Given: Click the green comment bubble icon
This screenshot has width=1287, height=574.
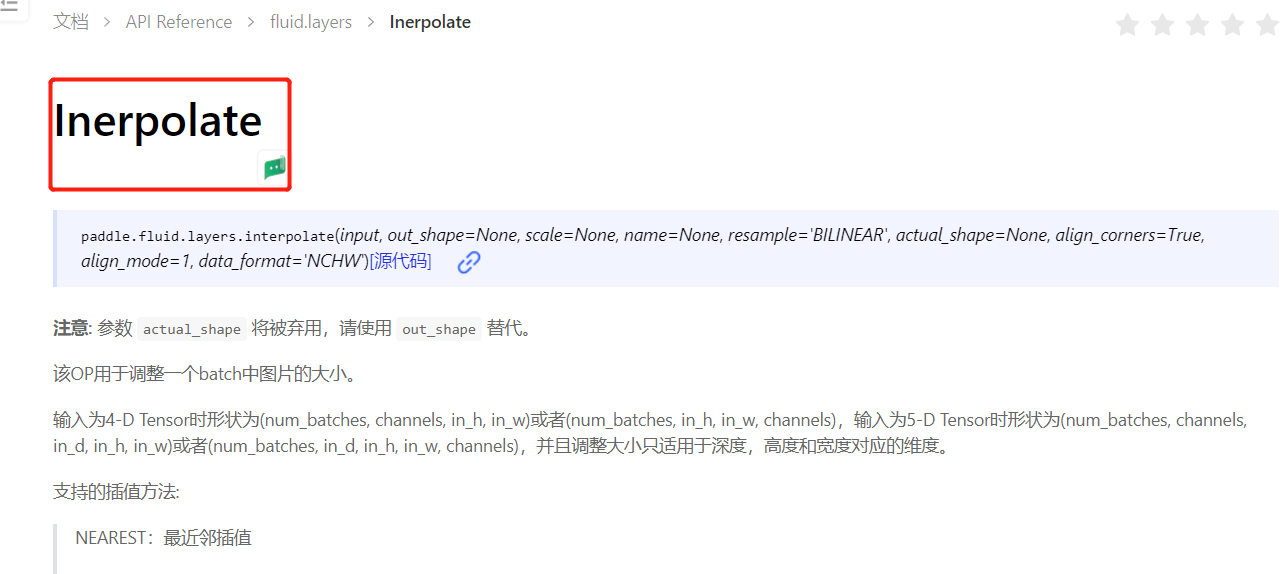Looking at the screenshot, I should (x=275, y=167).
